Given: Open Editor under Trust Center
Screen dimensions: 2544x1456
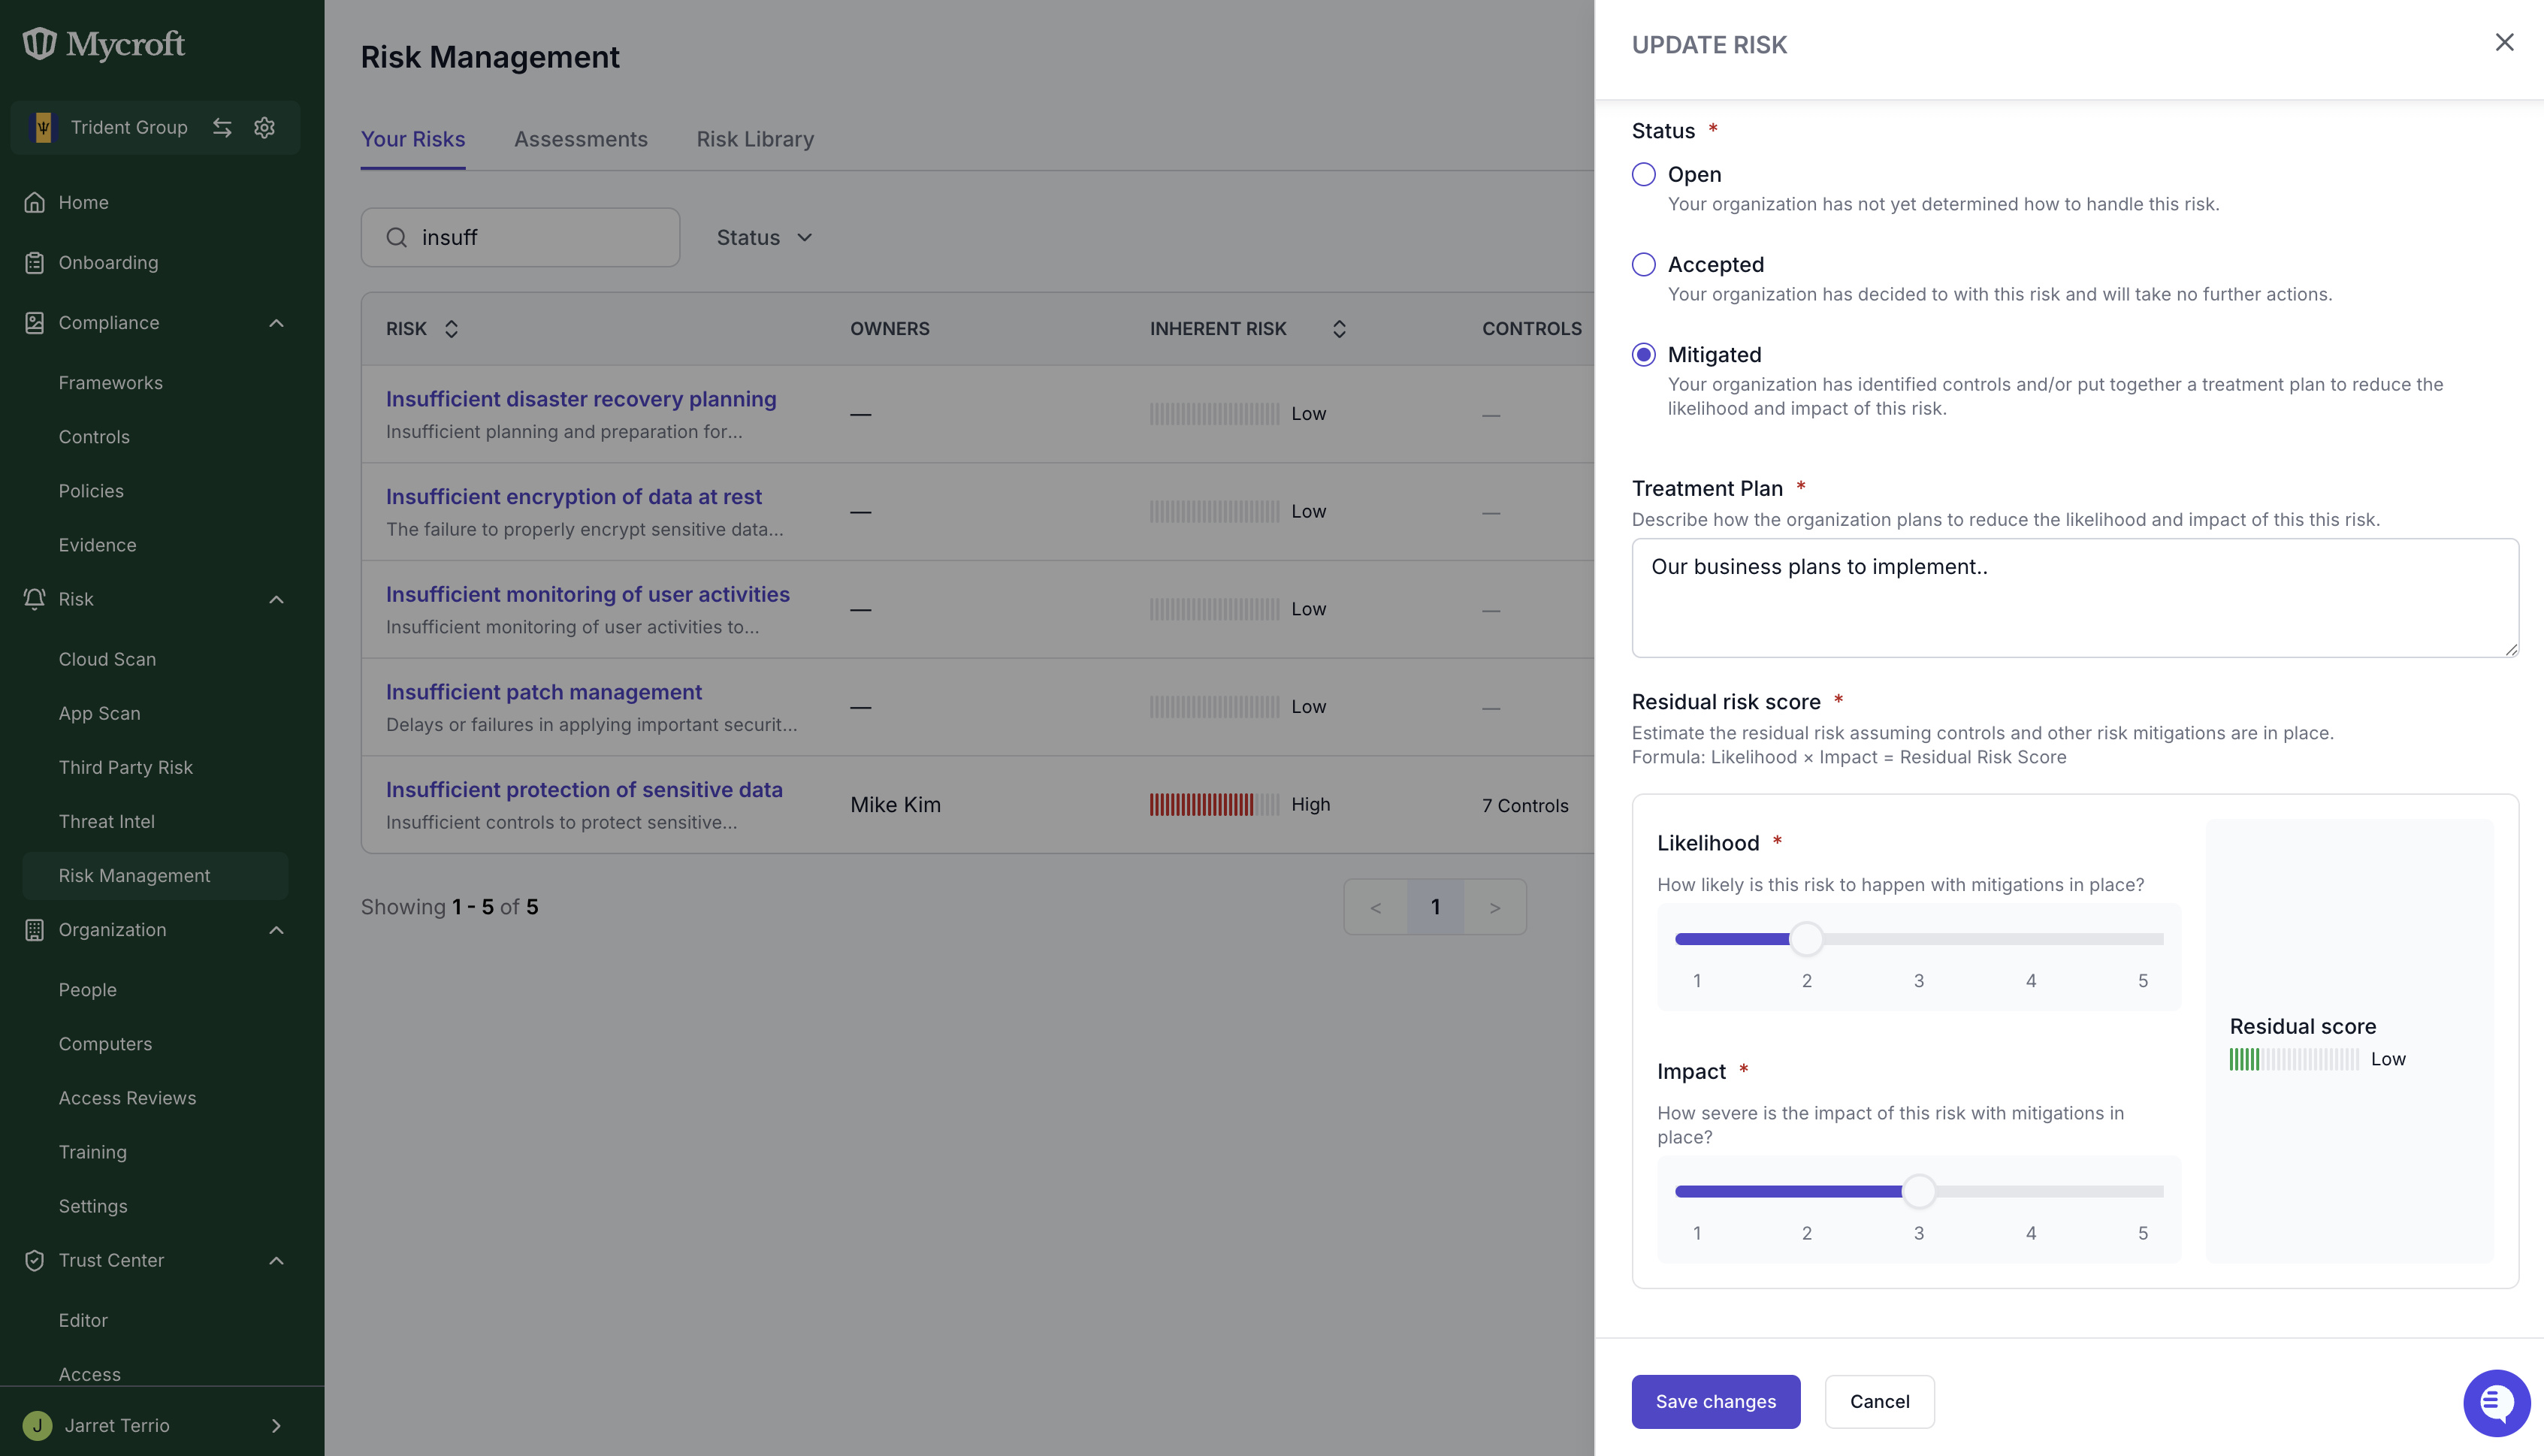Looking at the screenshot, I should pyautogui.click(x=83, y=1320).
